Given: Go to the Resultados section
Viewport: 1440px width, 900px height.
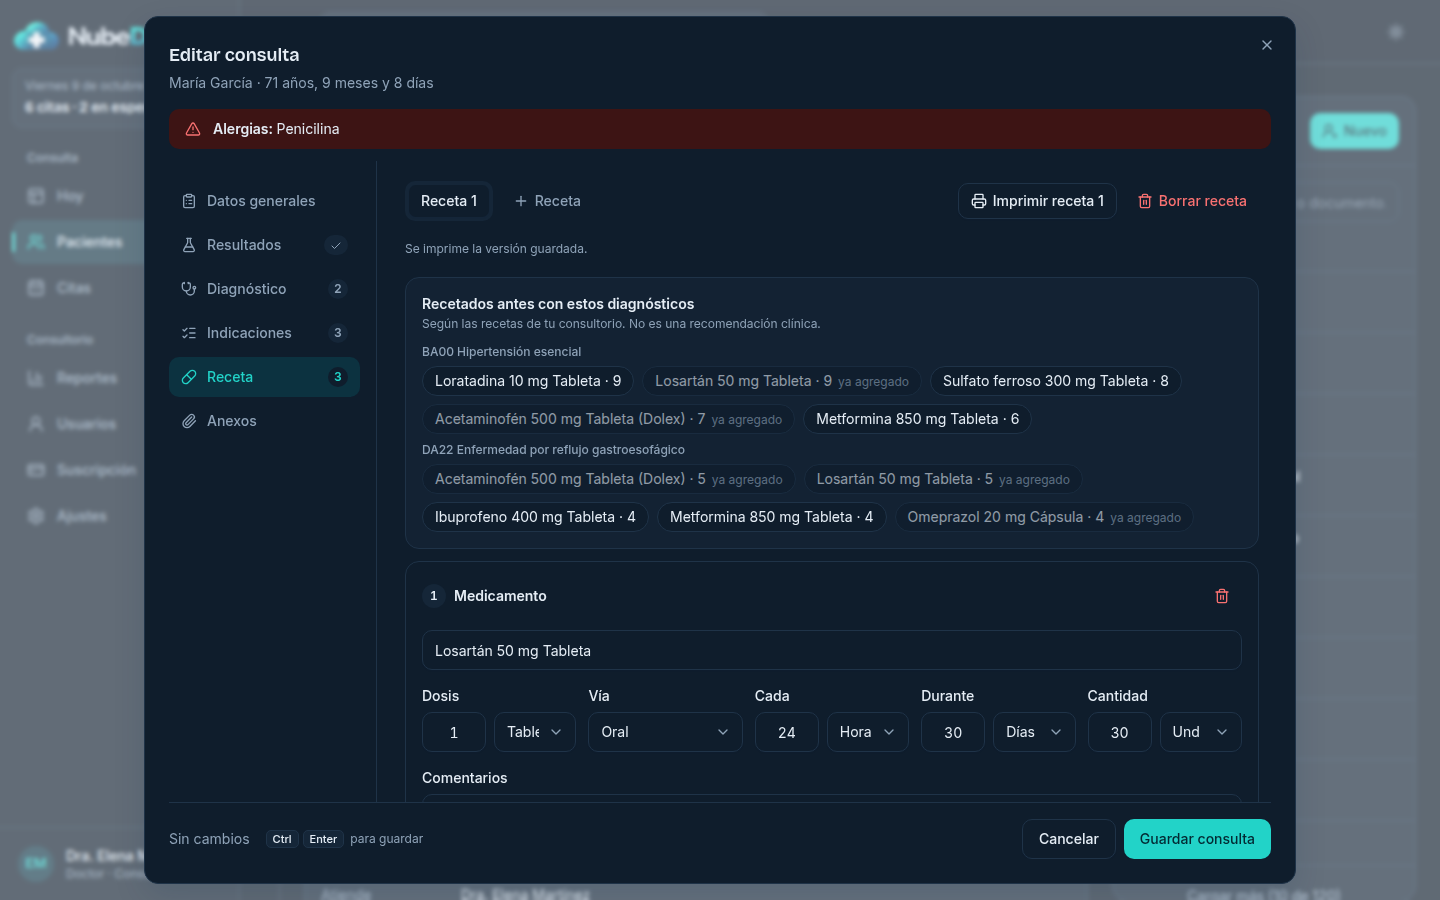Looking at the screenshot, I should (264, 245).
